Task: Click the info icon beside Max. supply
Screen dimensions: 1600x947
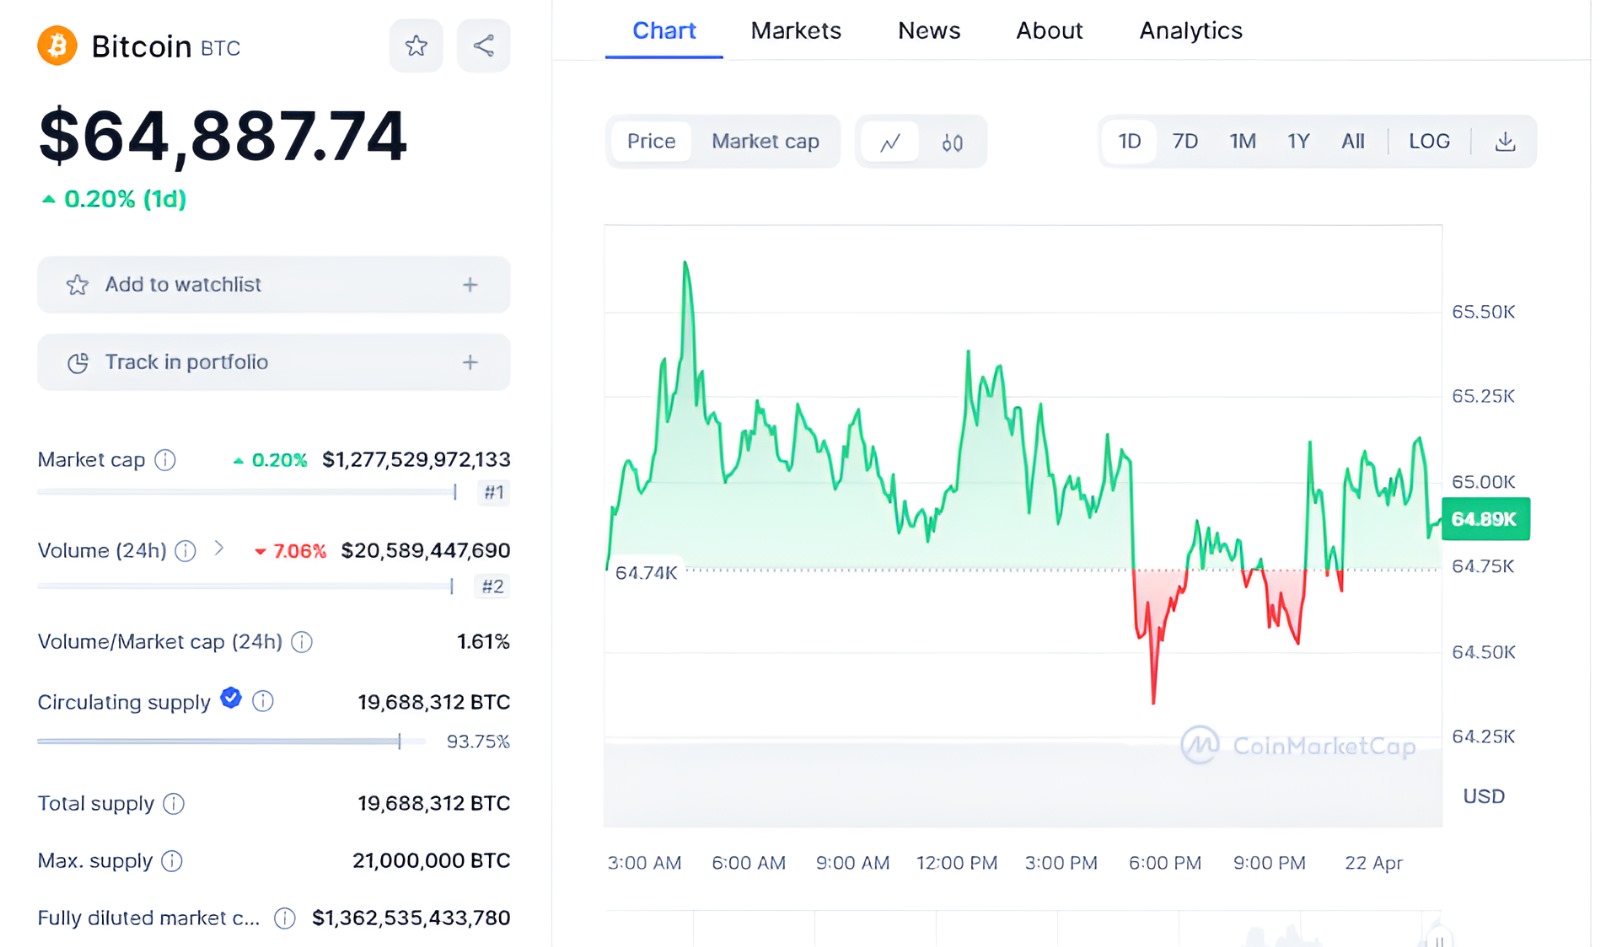Action: tap(172, 861)
